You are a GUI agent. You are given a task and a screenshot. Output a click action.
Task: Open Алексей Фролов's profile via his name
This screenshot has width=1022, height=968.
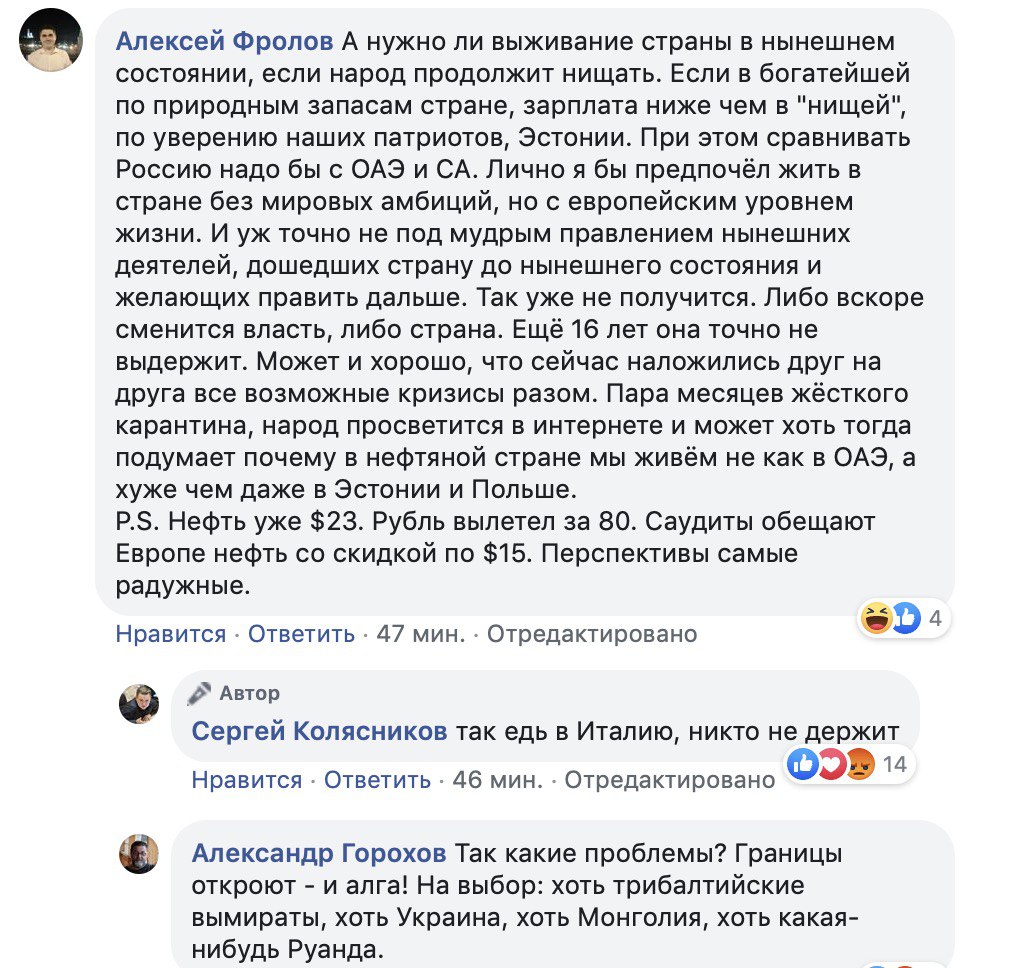coord(225,42)
